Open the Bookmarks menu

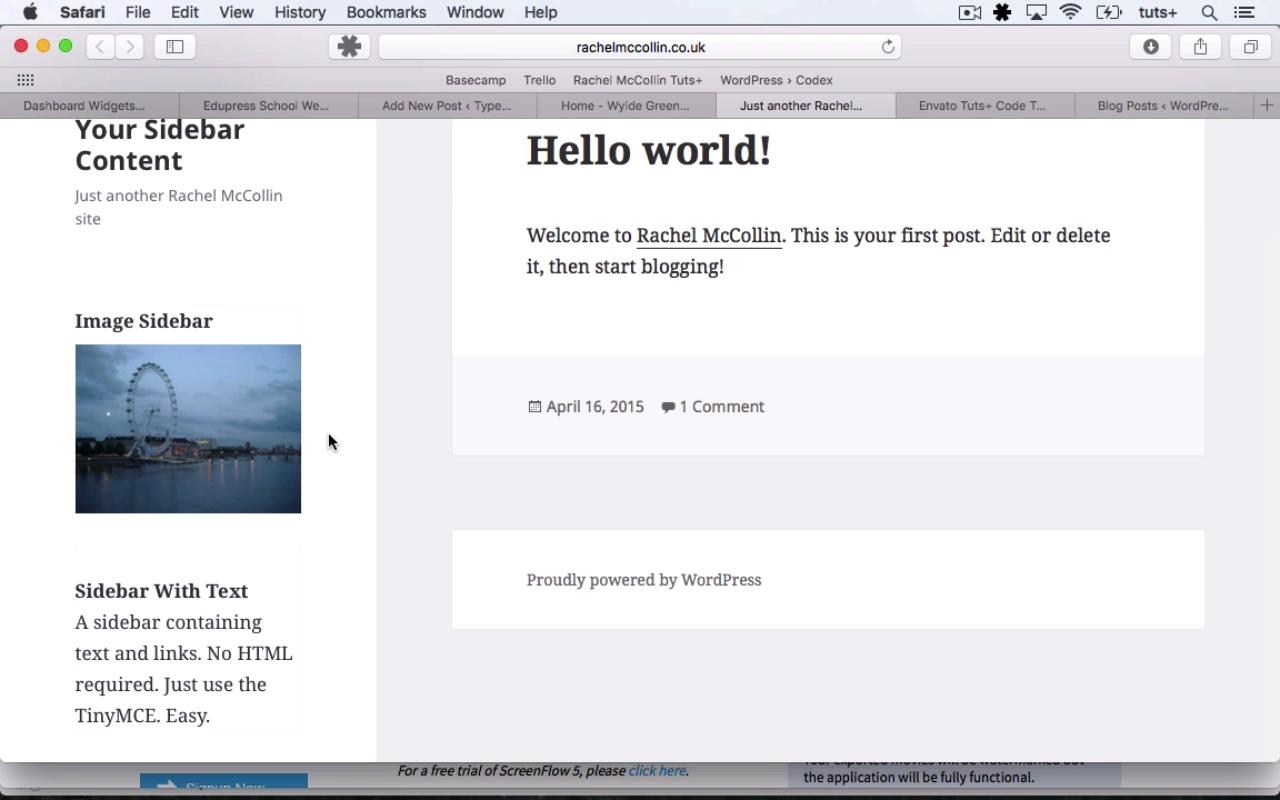[x=386, y=12]
